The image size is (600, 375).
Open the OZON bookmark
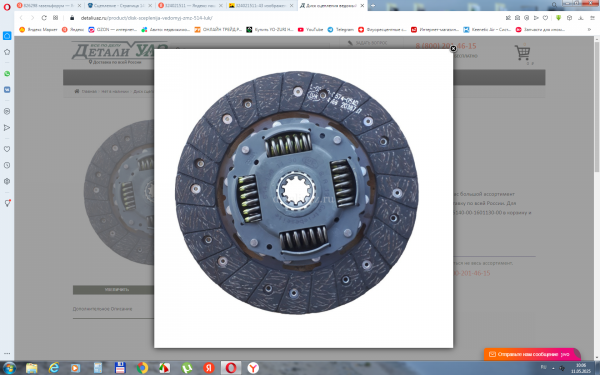(x=112, y=29)
